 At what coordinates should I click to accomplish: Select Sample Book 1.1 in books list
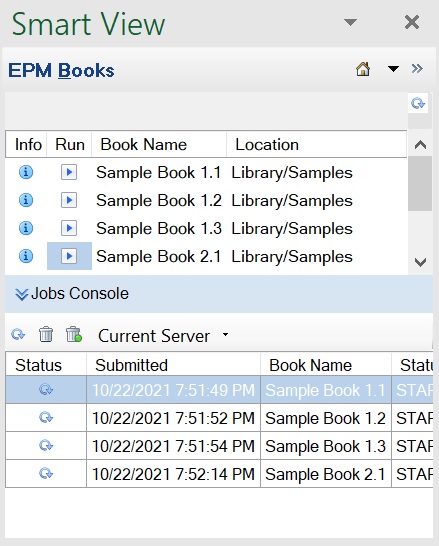(x=159, y=172)
